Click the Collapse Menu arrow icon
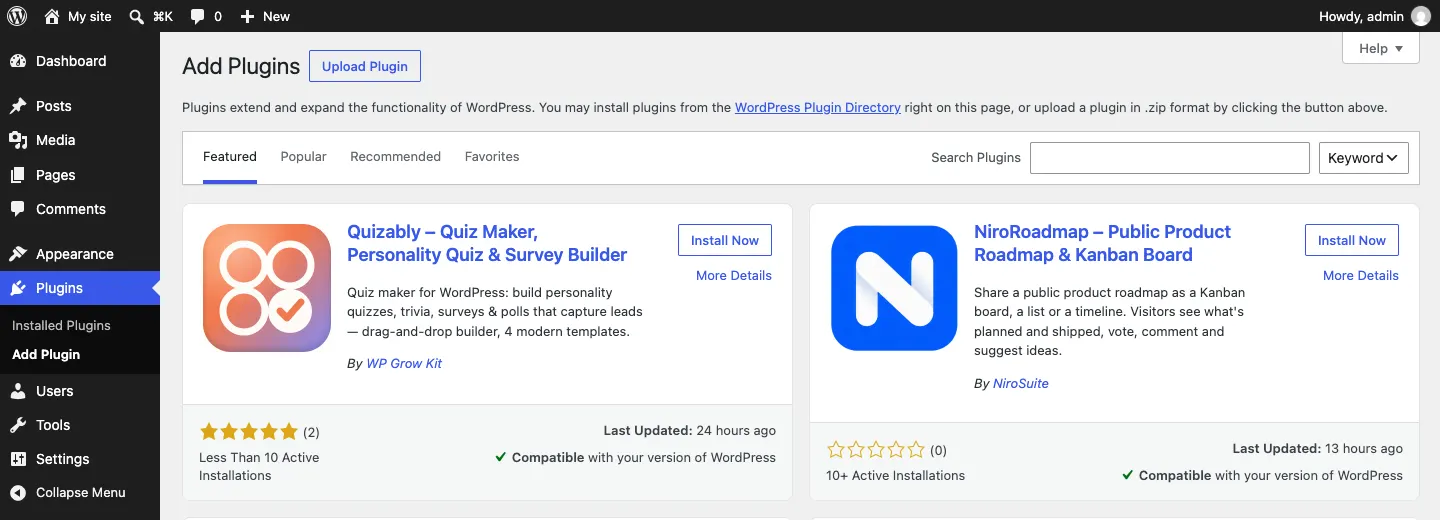Image resolution: width=1440 pixels, height=520 pixels. (x=18, y=493)
